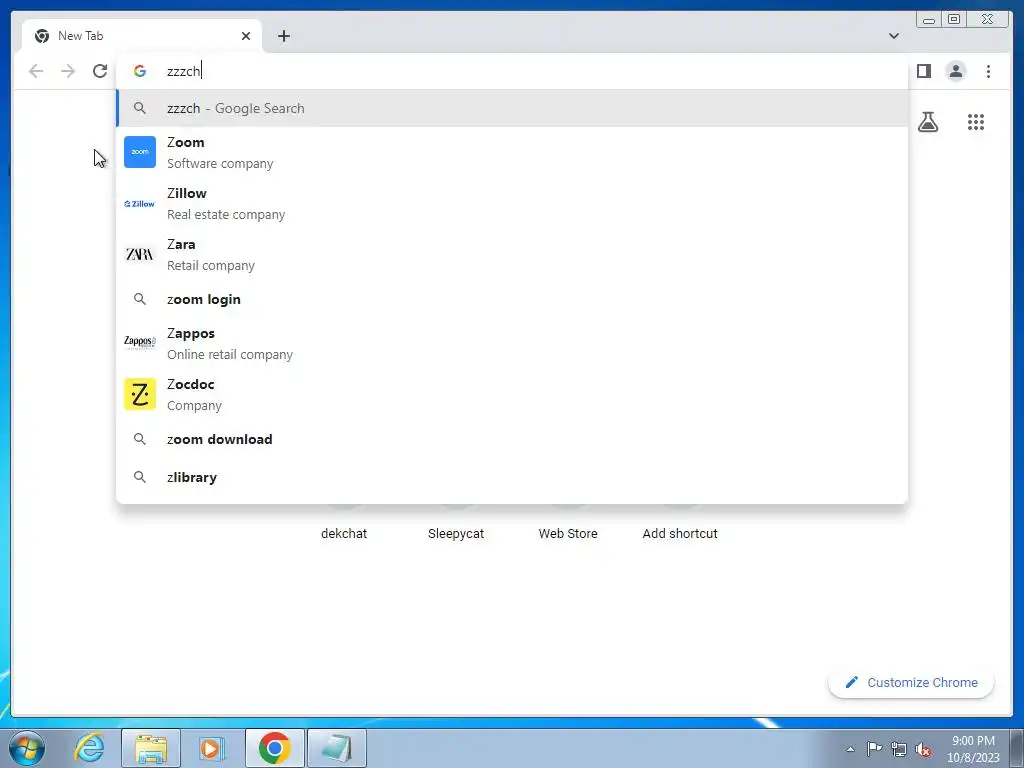Click the Zocdoc yellow logo thumbnail
This screenshot has height=768, width=1024.
(x=140, y=394)
